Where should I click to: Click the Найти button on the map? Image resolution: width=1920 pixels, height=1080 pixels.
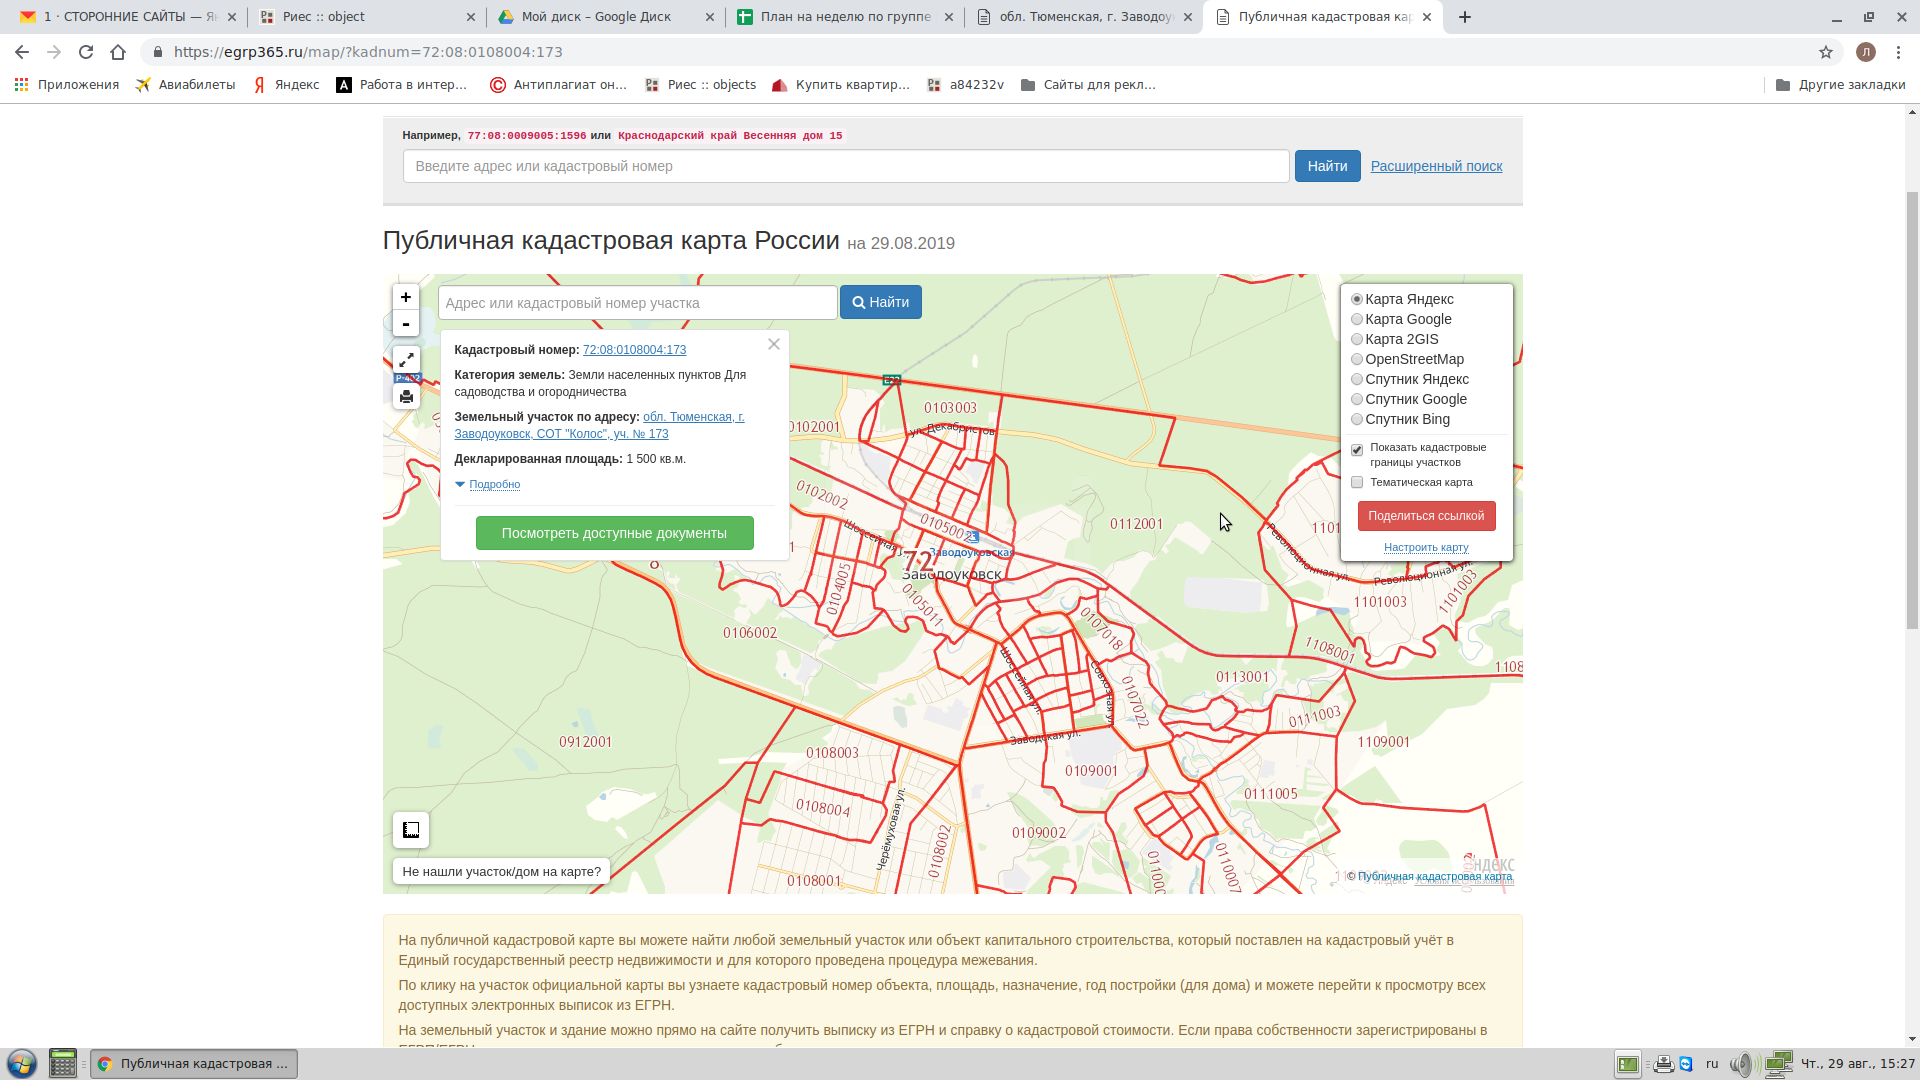point(881,302)
